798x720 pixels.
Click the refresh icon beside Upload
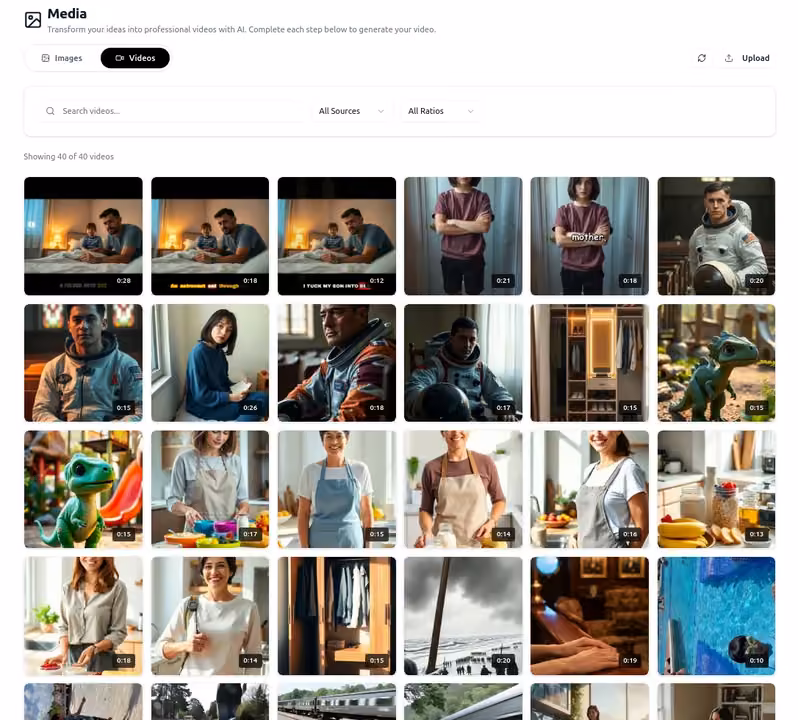point(702,58)
